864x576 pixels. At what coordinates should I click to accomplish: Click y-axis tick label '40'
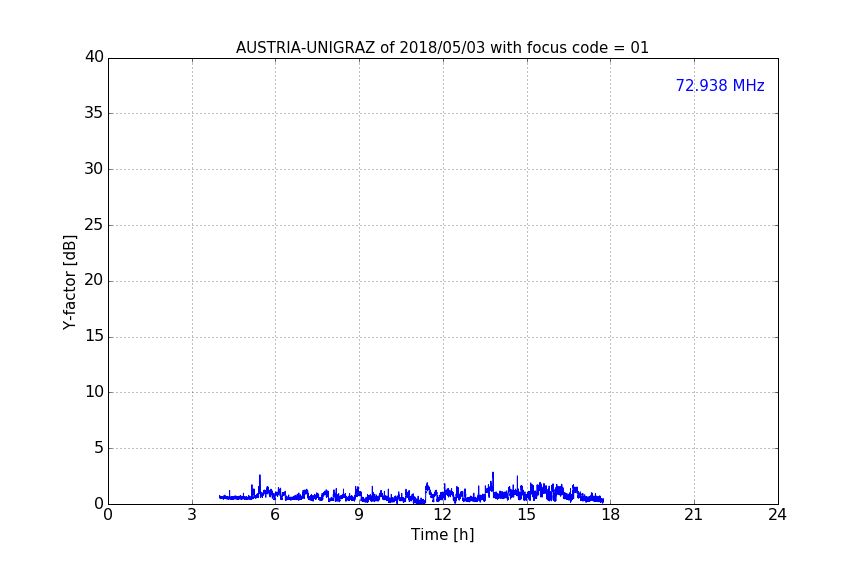pos(94,57)
